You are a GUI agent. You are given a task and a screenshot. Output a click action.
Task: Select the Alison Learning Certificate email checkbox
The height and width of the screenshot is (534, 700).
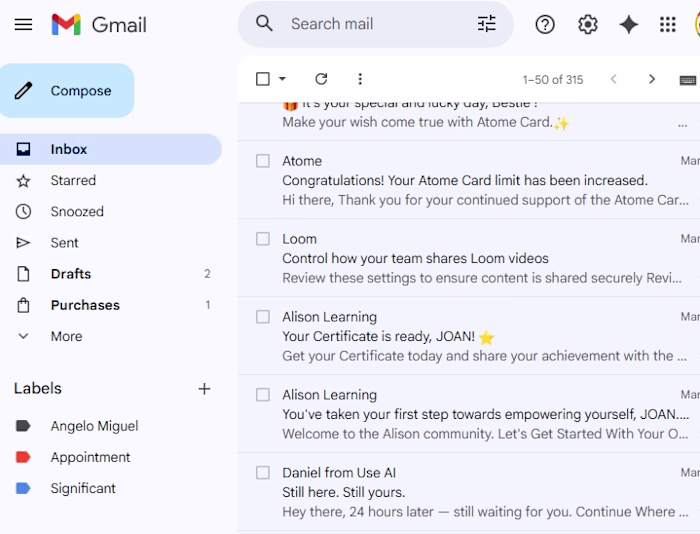pyautogui.click(x=263, y=317)
